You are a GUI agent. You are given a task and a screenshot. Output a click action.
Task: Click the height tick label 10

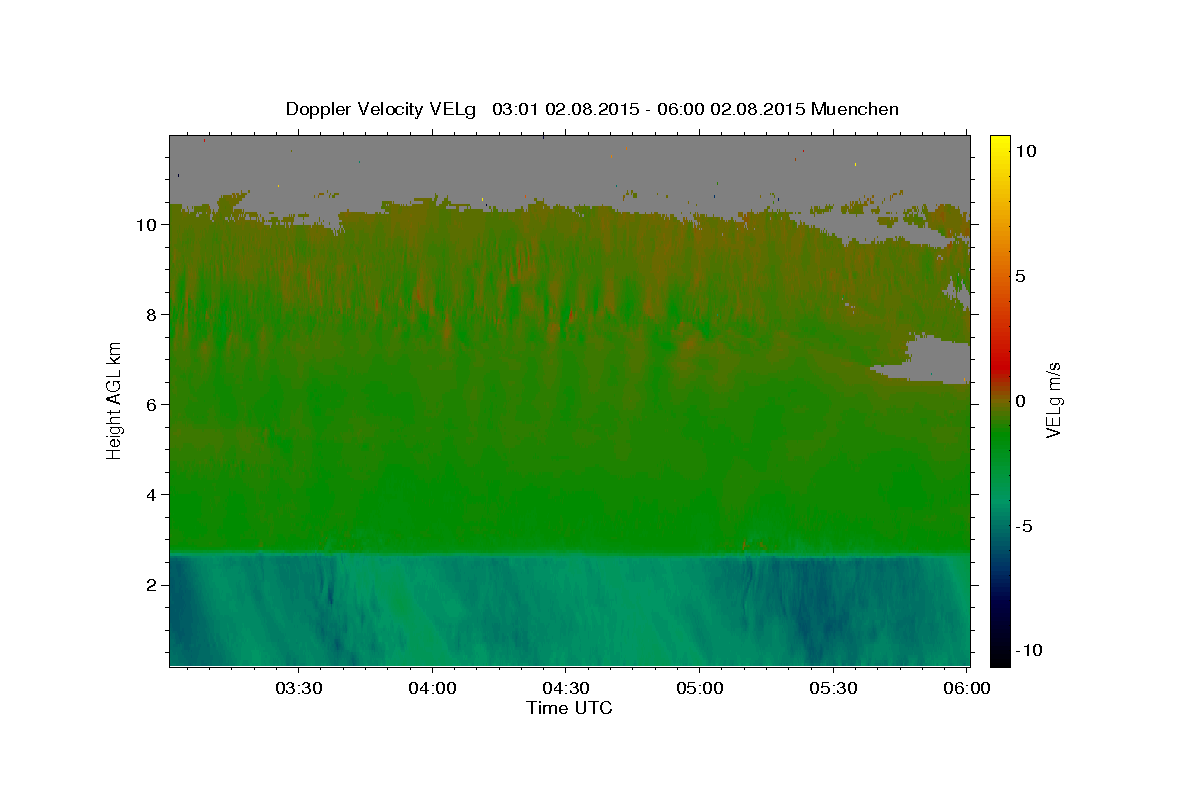pos(145,225)
